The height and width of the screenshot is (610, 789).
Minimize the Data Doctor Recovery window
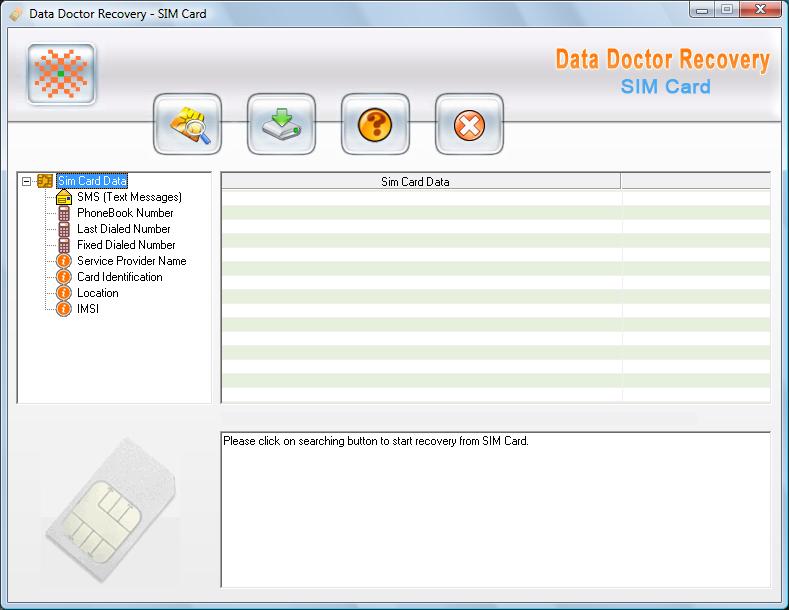[x=702, y=10]
